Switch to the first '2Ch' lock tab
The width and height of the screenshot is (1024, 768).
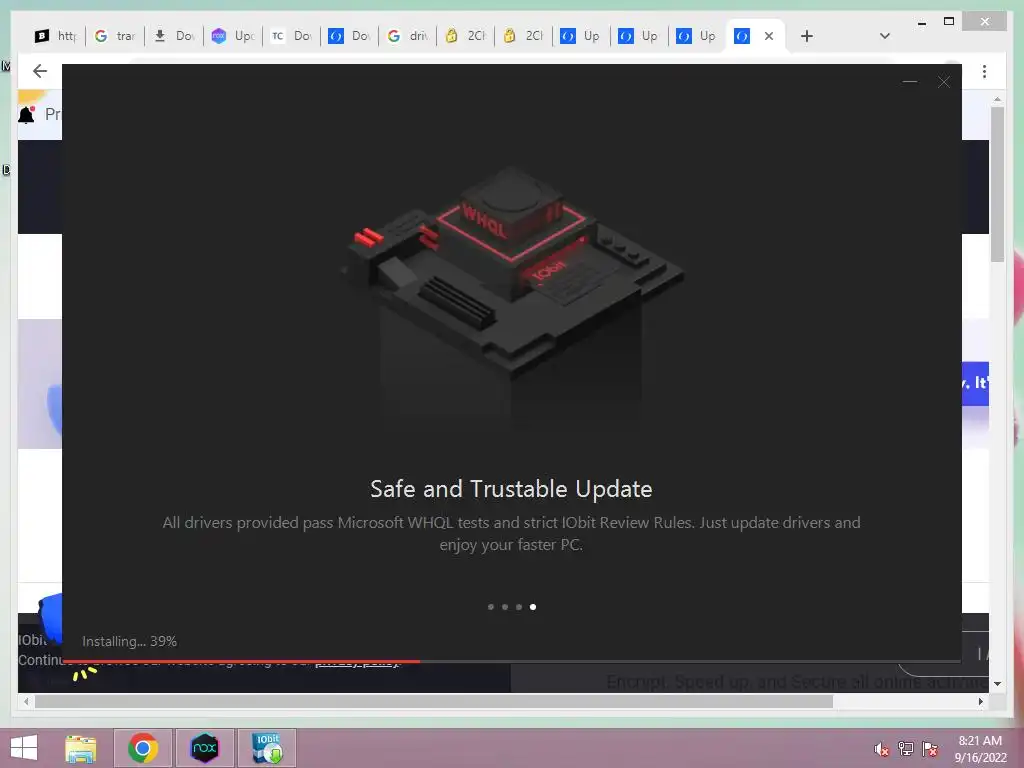tap(466, 36)
